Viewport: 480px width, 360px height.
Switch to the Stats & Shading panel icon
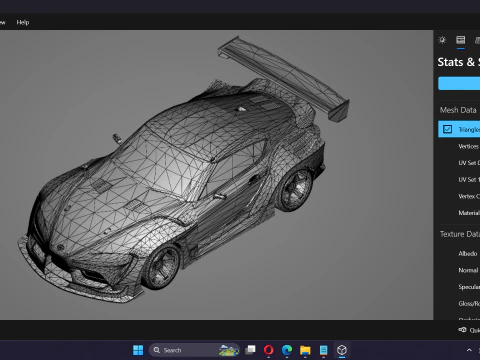coord(461,40)
